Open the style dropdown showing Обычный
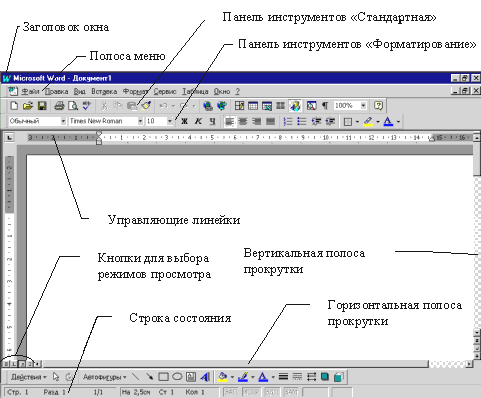 click(63, 121)
